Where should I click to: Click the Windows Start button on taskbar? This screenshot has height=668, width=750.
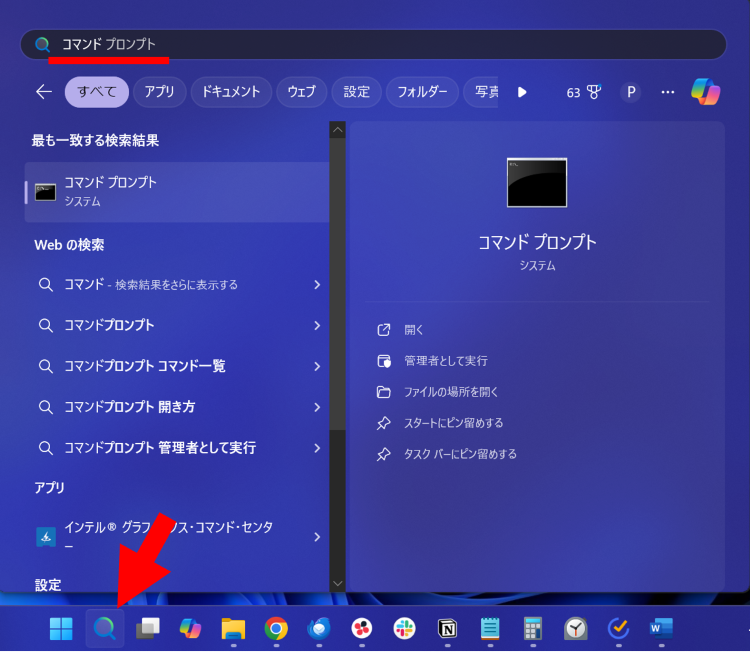[61, 628]
